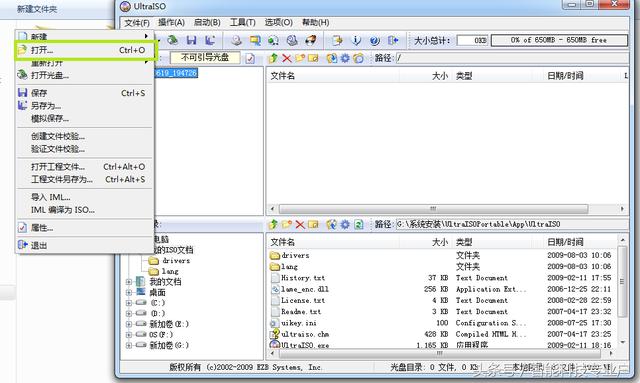Screen dimensions: 640x383
Task: Click the Make CD/DVD image toolbar icon
Action: (236, 40)
